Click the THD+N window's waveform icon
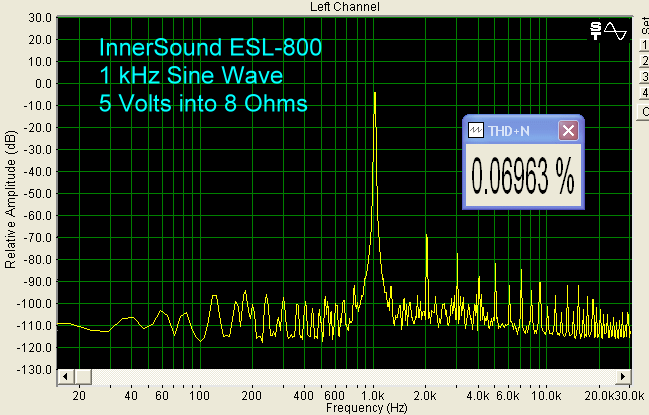 coord(476,130)
